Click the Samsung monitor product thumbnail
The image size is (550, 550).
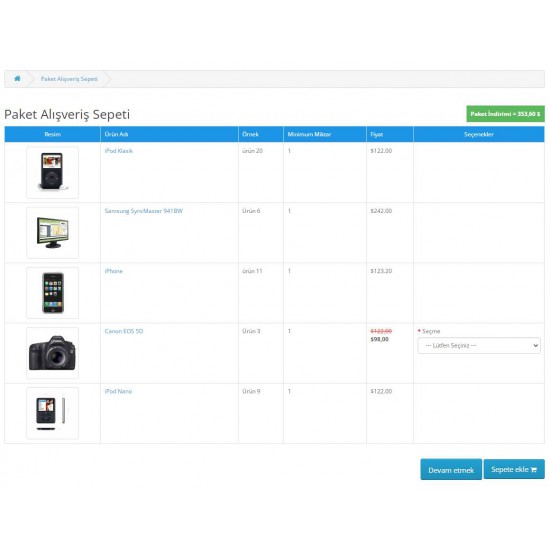click(53, 233)
